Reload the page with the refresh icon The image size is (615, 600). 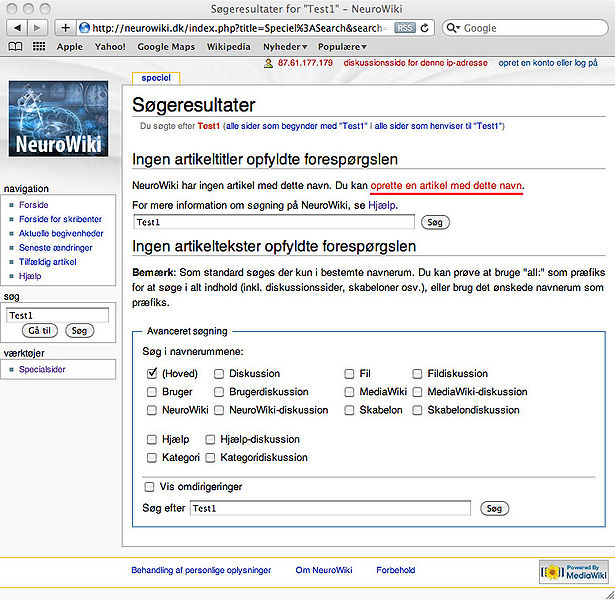pyautogui.click(x=424, y=28)
